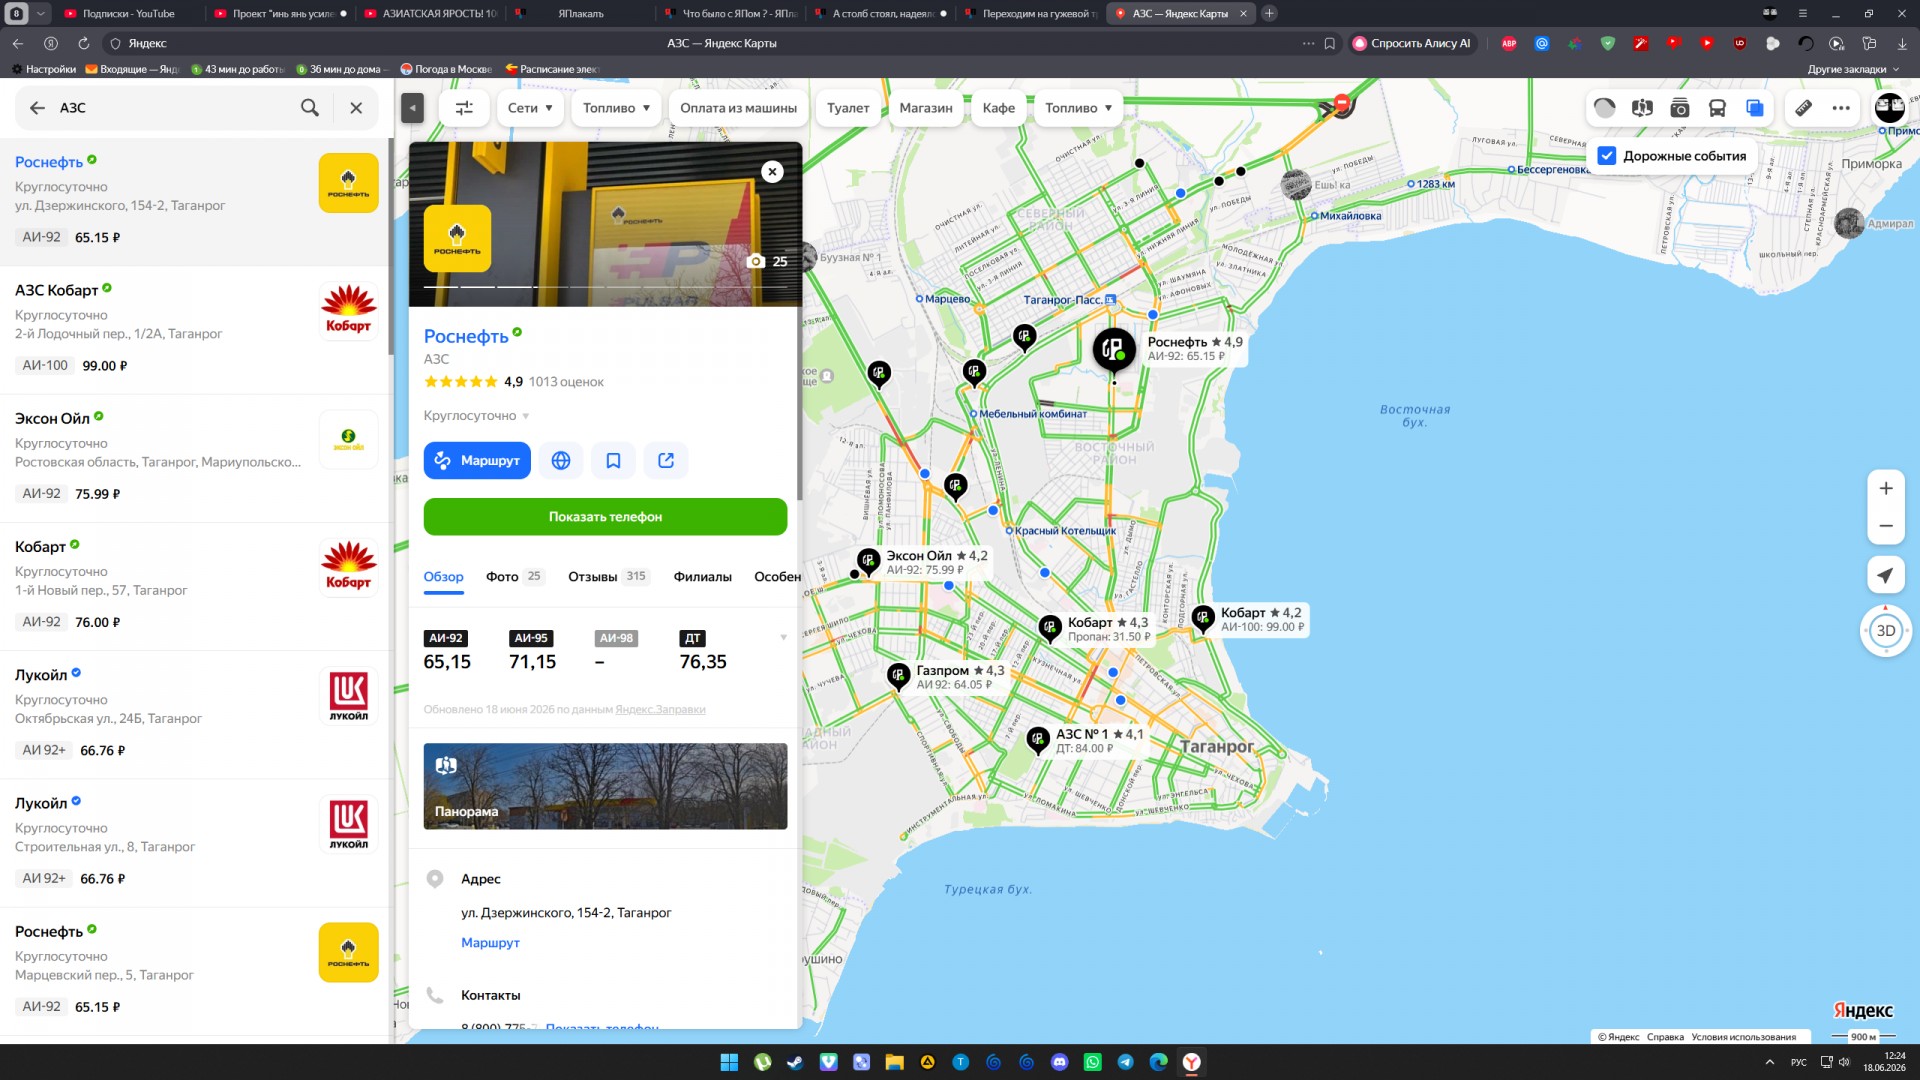Close the Роснефть station card
Image resolution: width=1920 pixels, height=1080 pixels.
tap(772, 172)
